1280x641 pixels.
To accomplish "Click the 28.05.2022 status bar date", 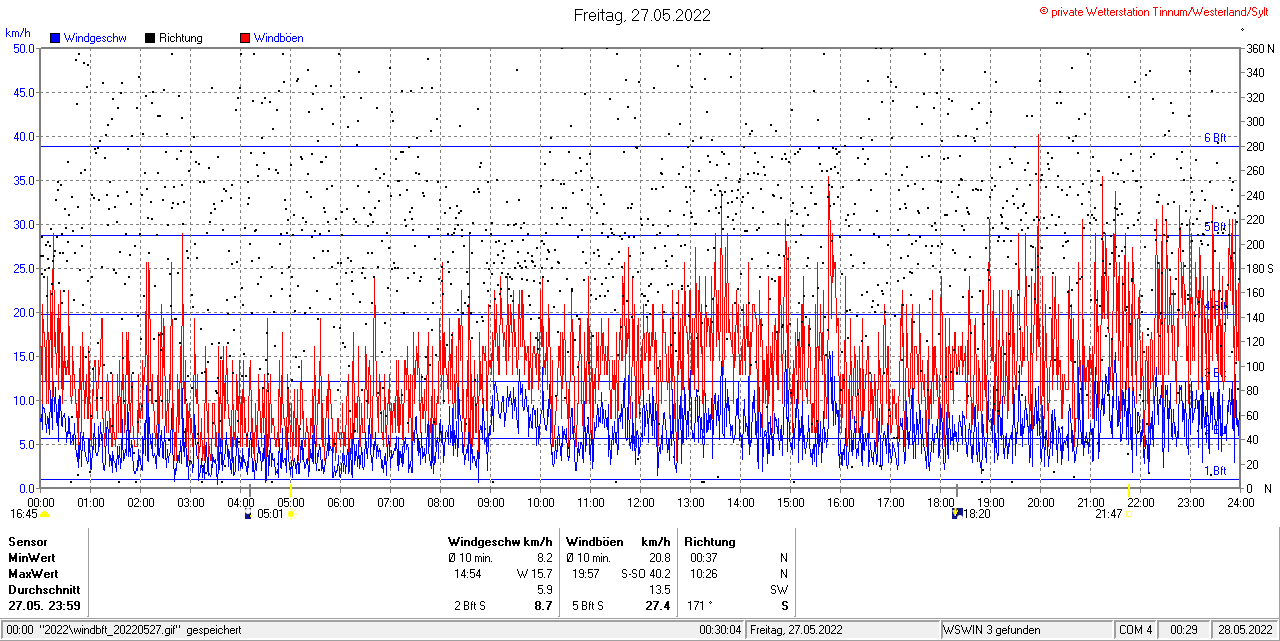I will click(x=1244, y=630).
